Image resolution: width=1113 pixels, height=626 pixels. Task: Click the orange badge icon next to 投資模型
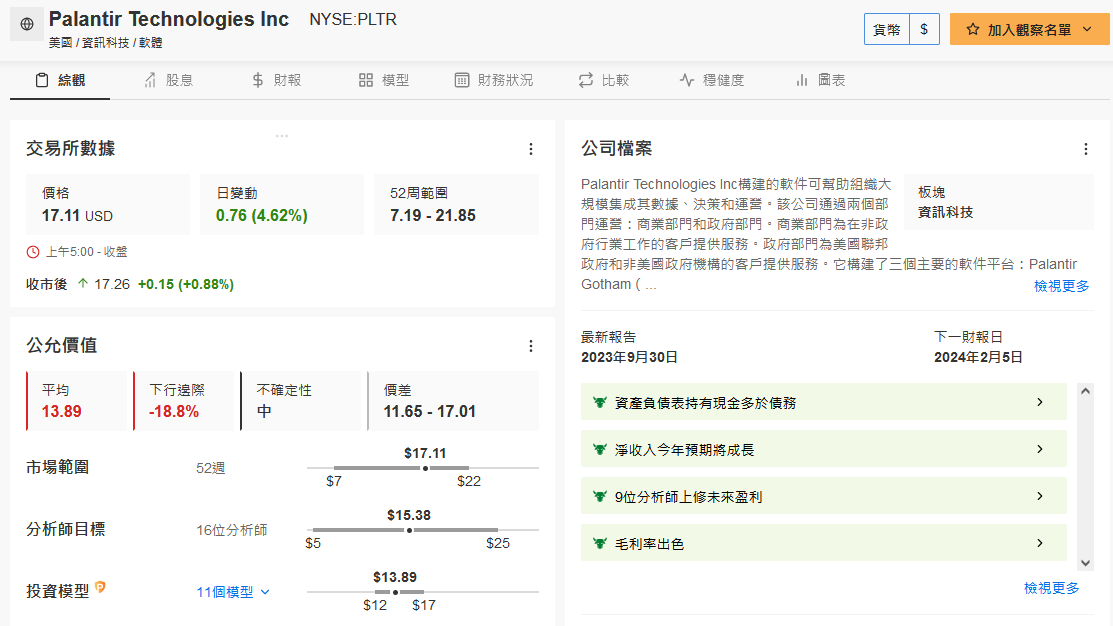click(x=100, y=587)
